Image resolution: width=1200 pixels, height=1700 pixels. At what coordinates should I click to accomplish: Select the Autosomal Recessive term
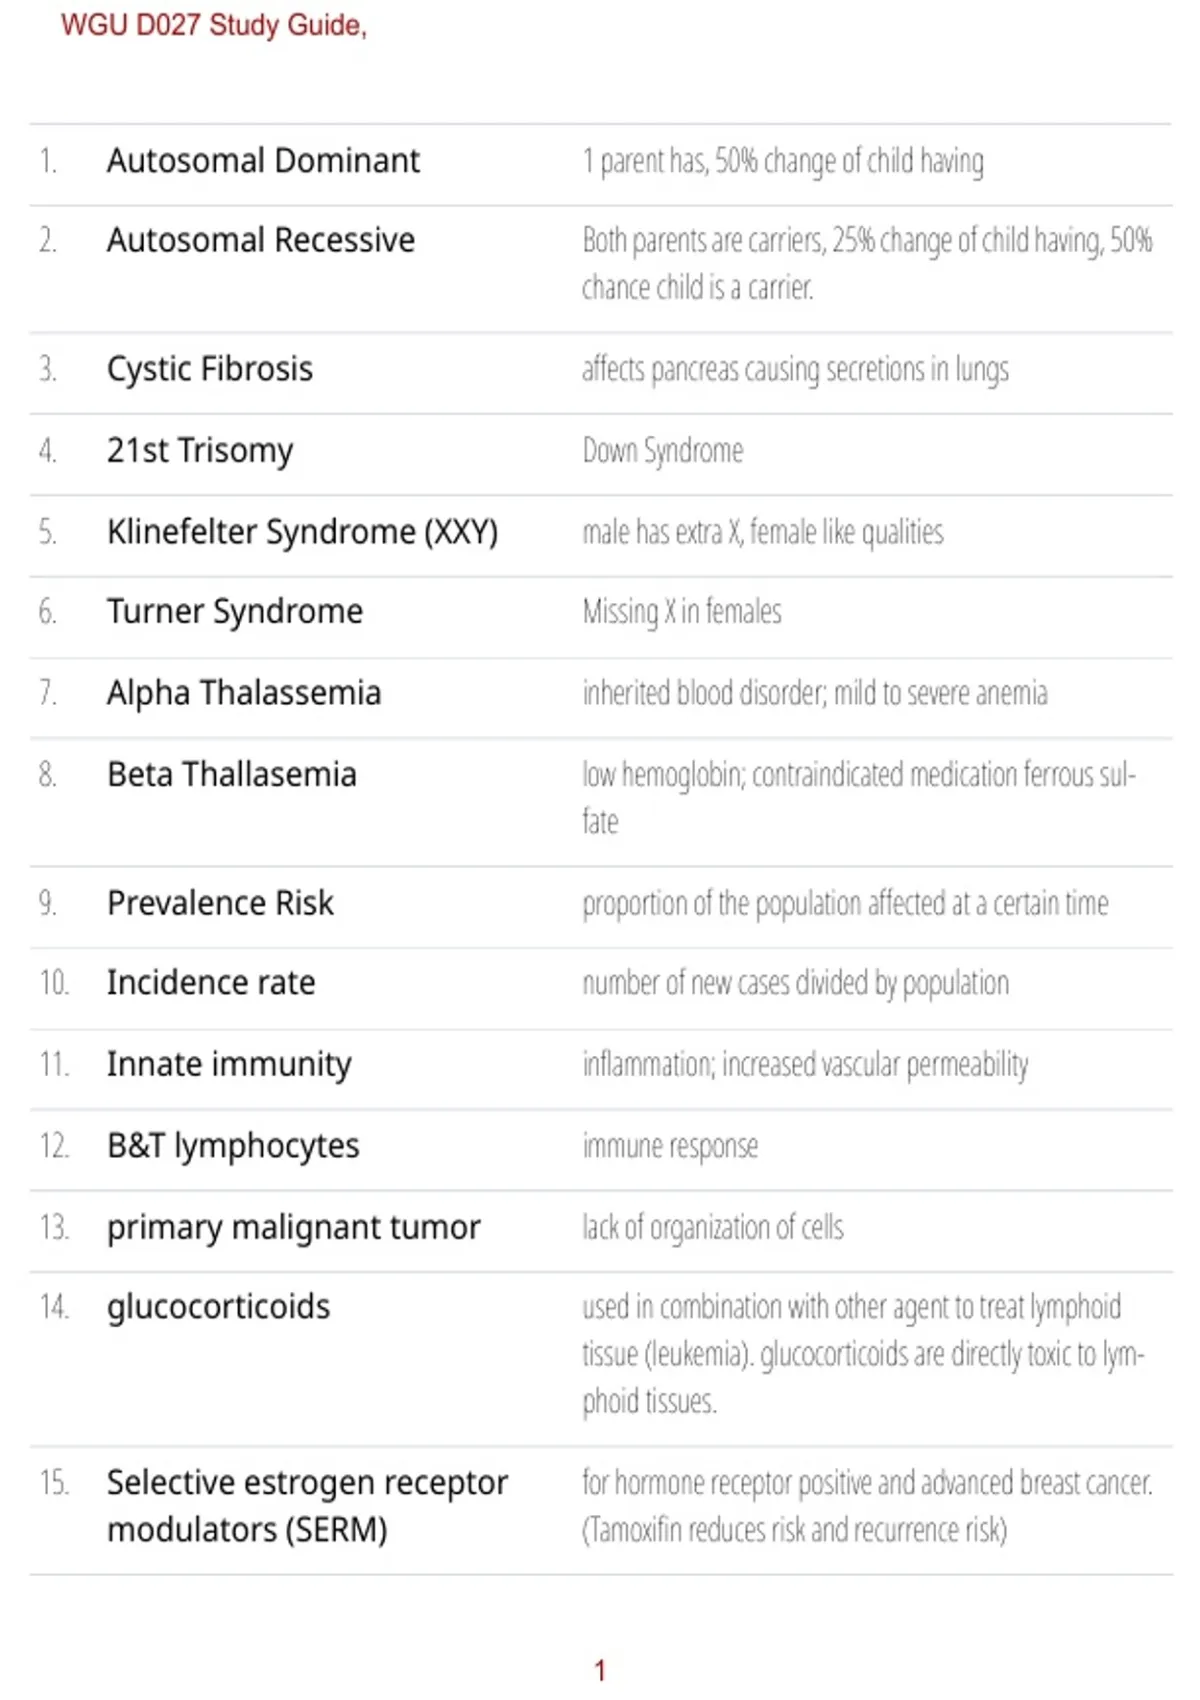tap(261, 240)
